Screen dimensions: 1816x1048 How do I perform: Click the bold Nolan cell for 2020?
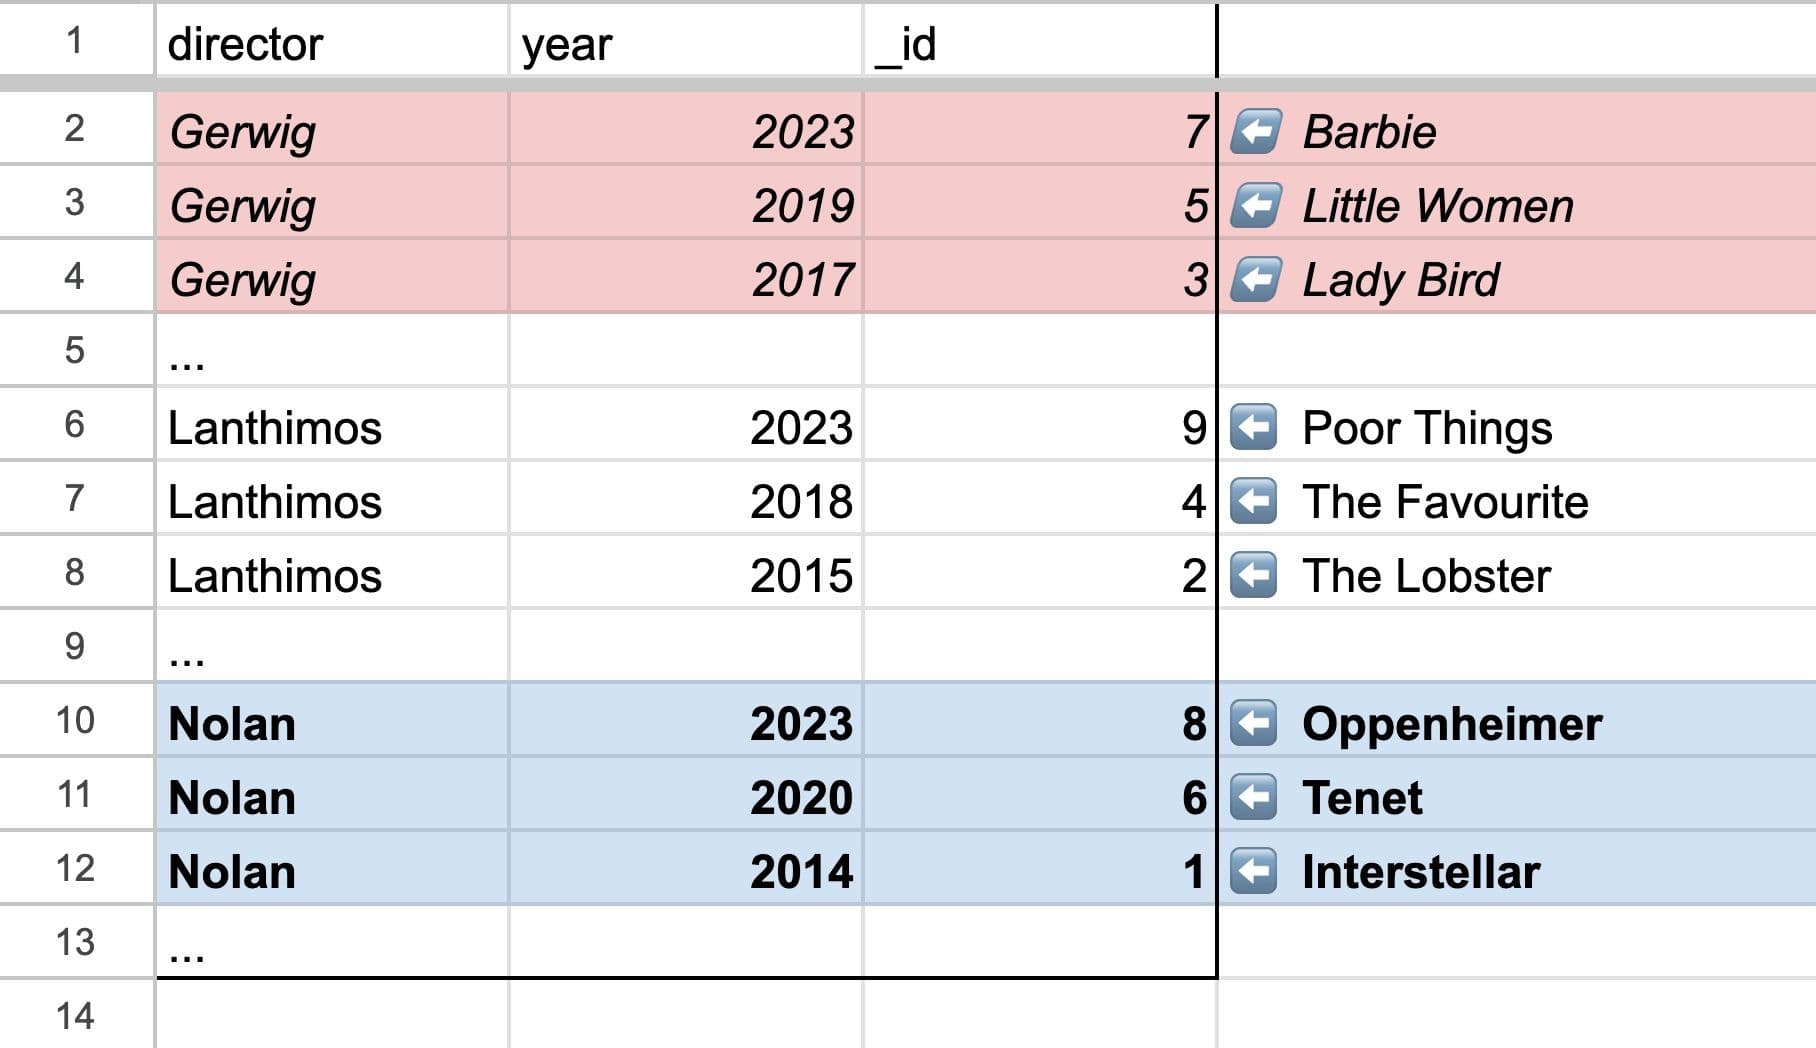331,797
